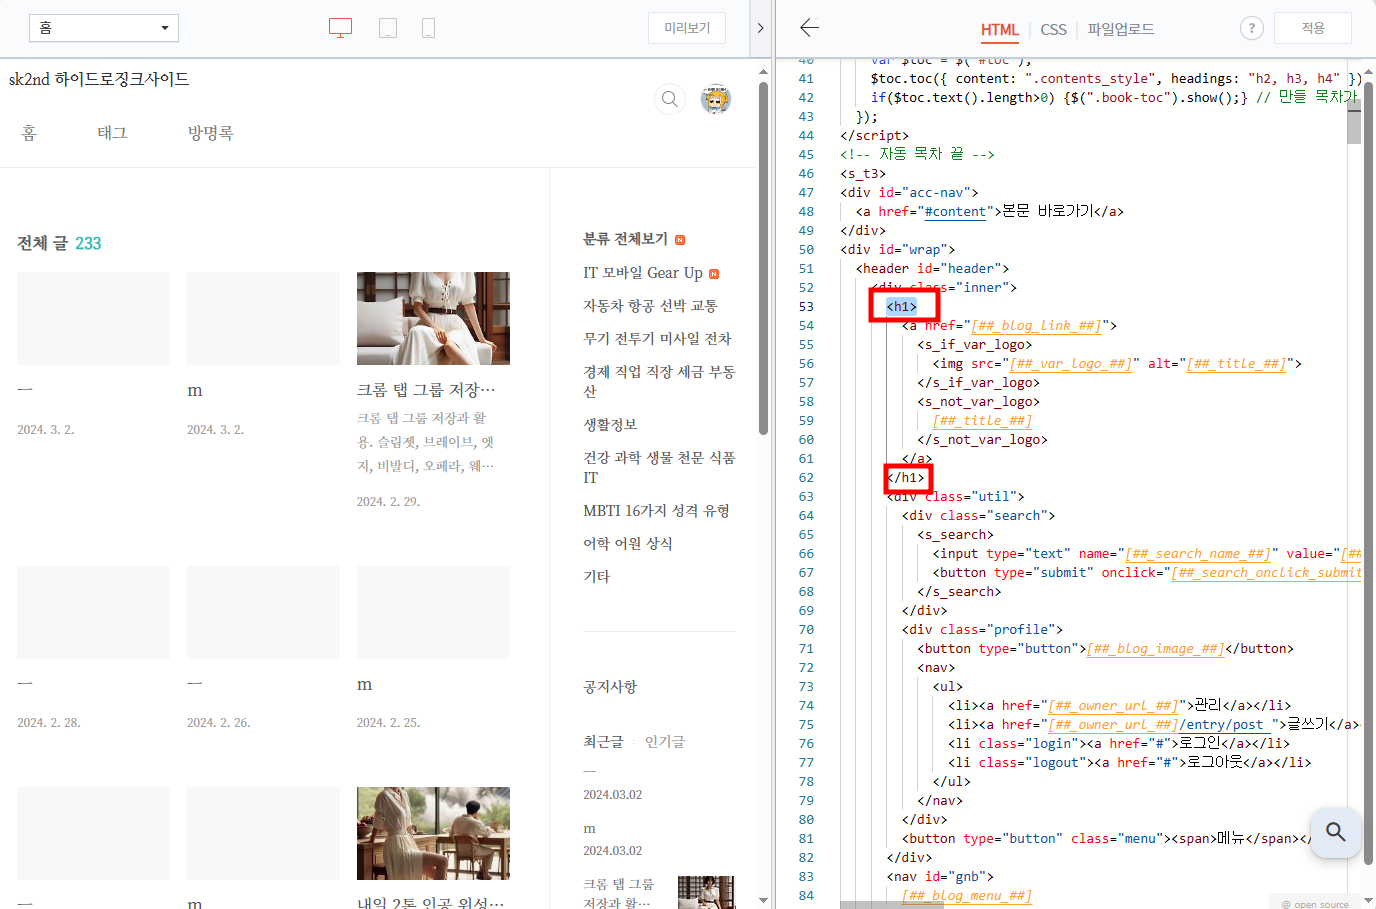Open the help question mark icon
Screen dimensions: 1376x909
click(1251, 28)
